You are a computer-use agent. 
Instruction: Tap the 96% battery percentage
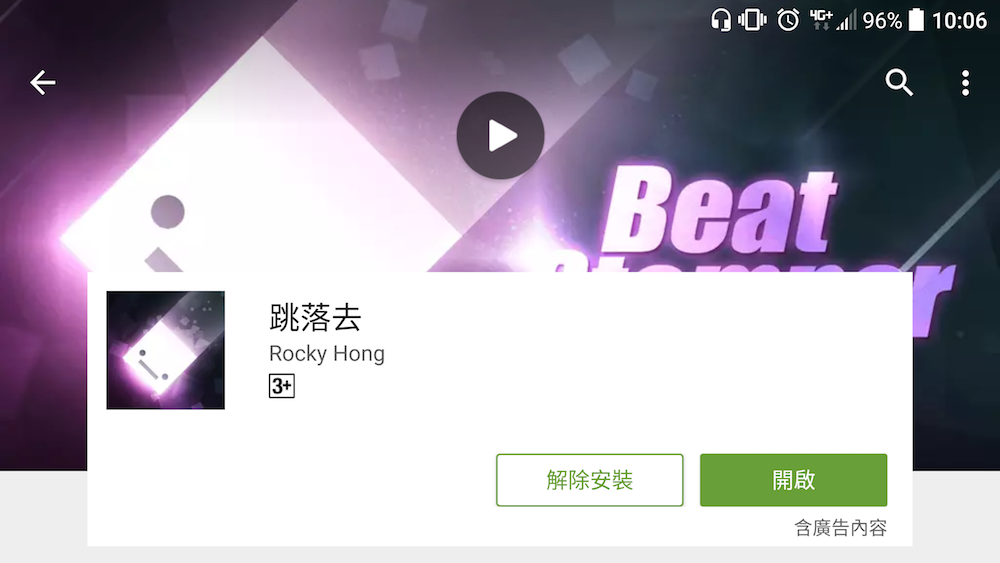point(883,21)
